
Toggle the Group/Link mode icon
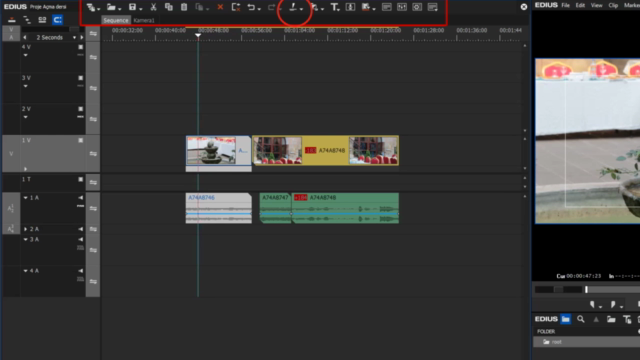(42, 20)
